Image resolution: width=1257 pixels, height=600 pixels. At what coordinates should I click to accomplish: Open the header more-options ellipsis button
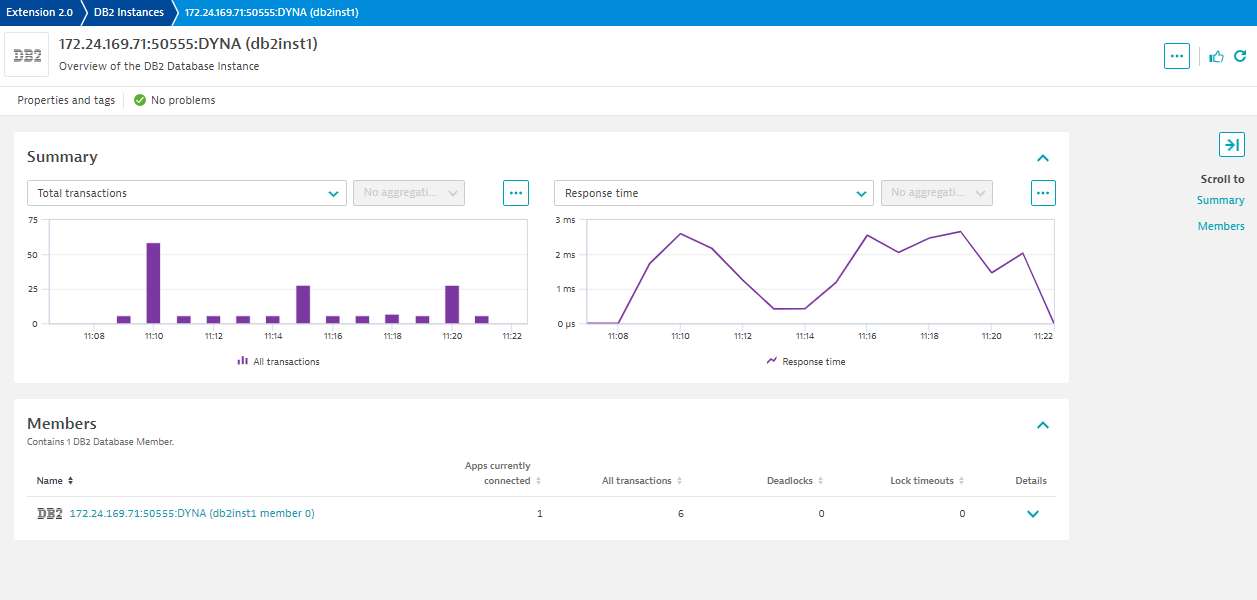(x=1177, y=56)
